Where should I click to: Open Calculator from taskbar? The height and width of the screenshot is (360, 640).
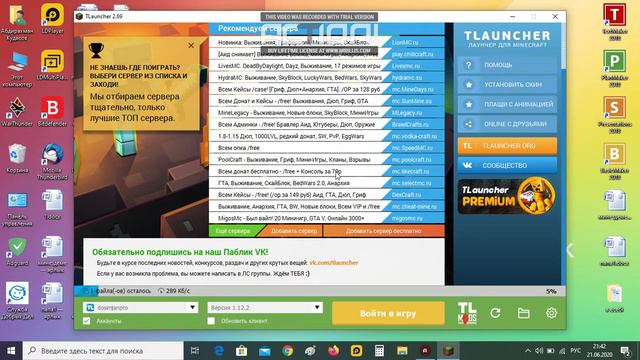coord(379,351)
